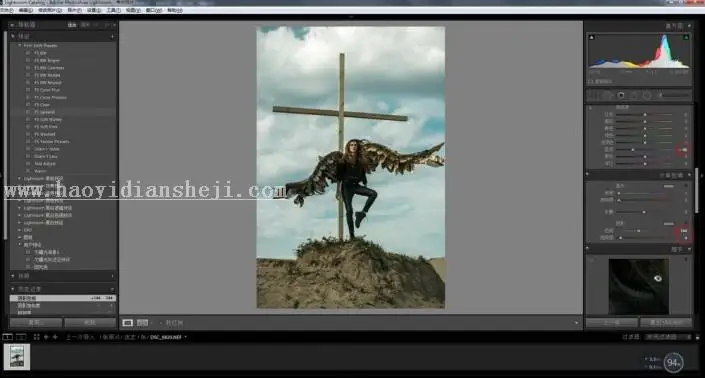Collapse the history panel triangle
The height and width of the screenshot is (378, 705).
point(13,289)
